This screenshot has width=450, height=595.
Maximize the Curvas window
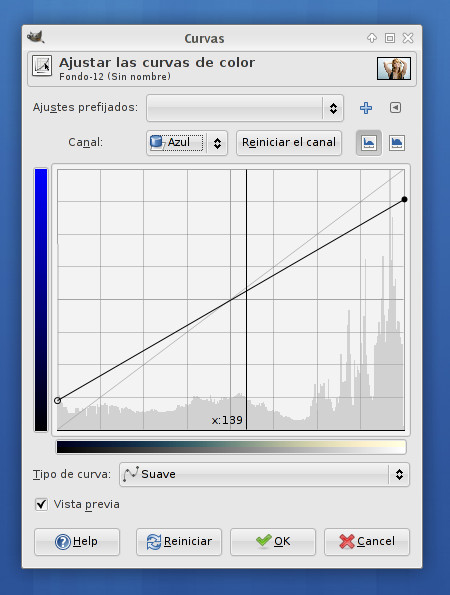[x=390, y=38]
